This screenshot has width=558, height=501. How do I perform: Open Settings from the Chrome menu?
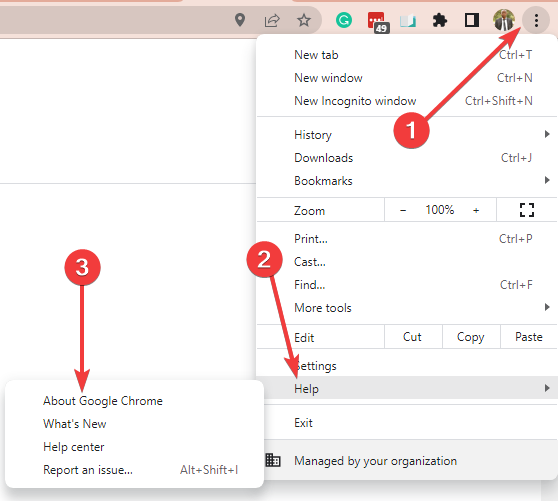(x=407, y=365)
